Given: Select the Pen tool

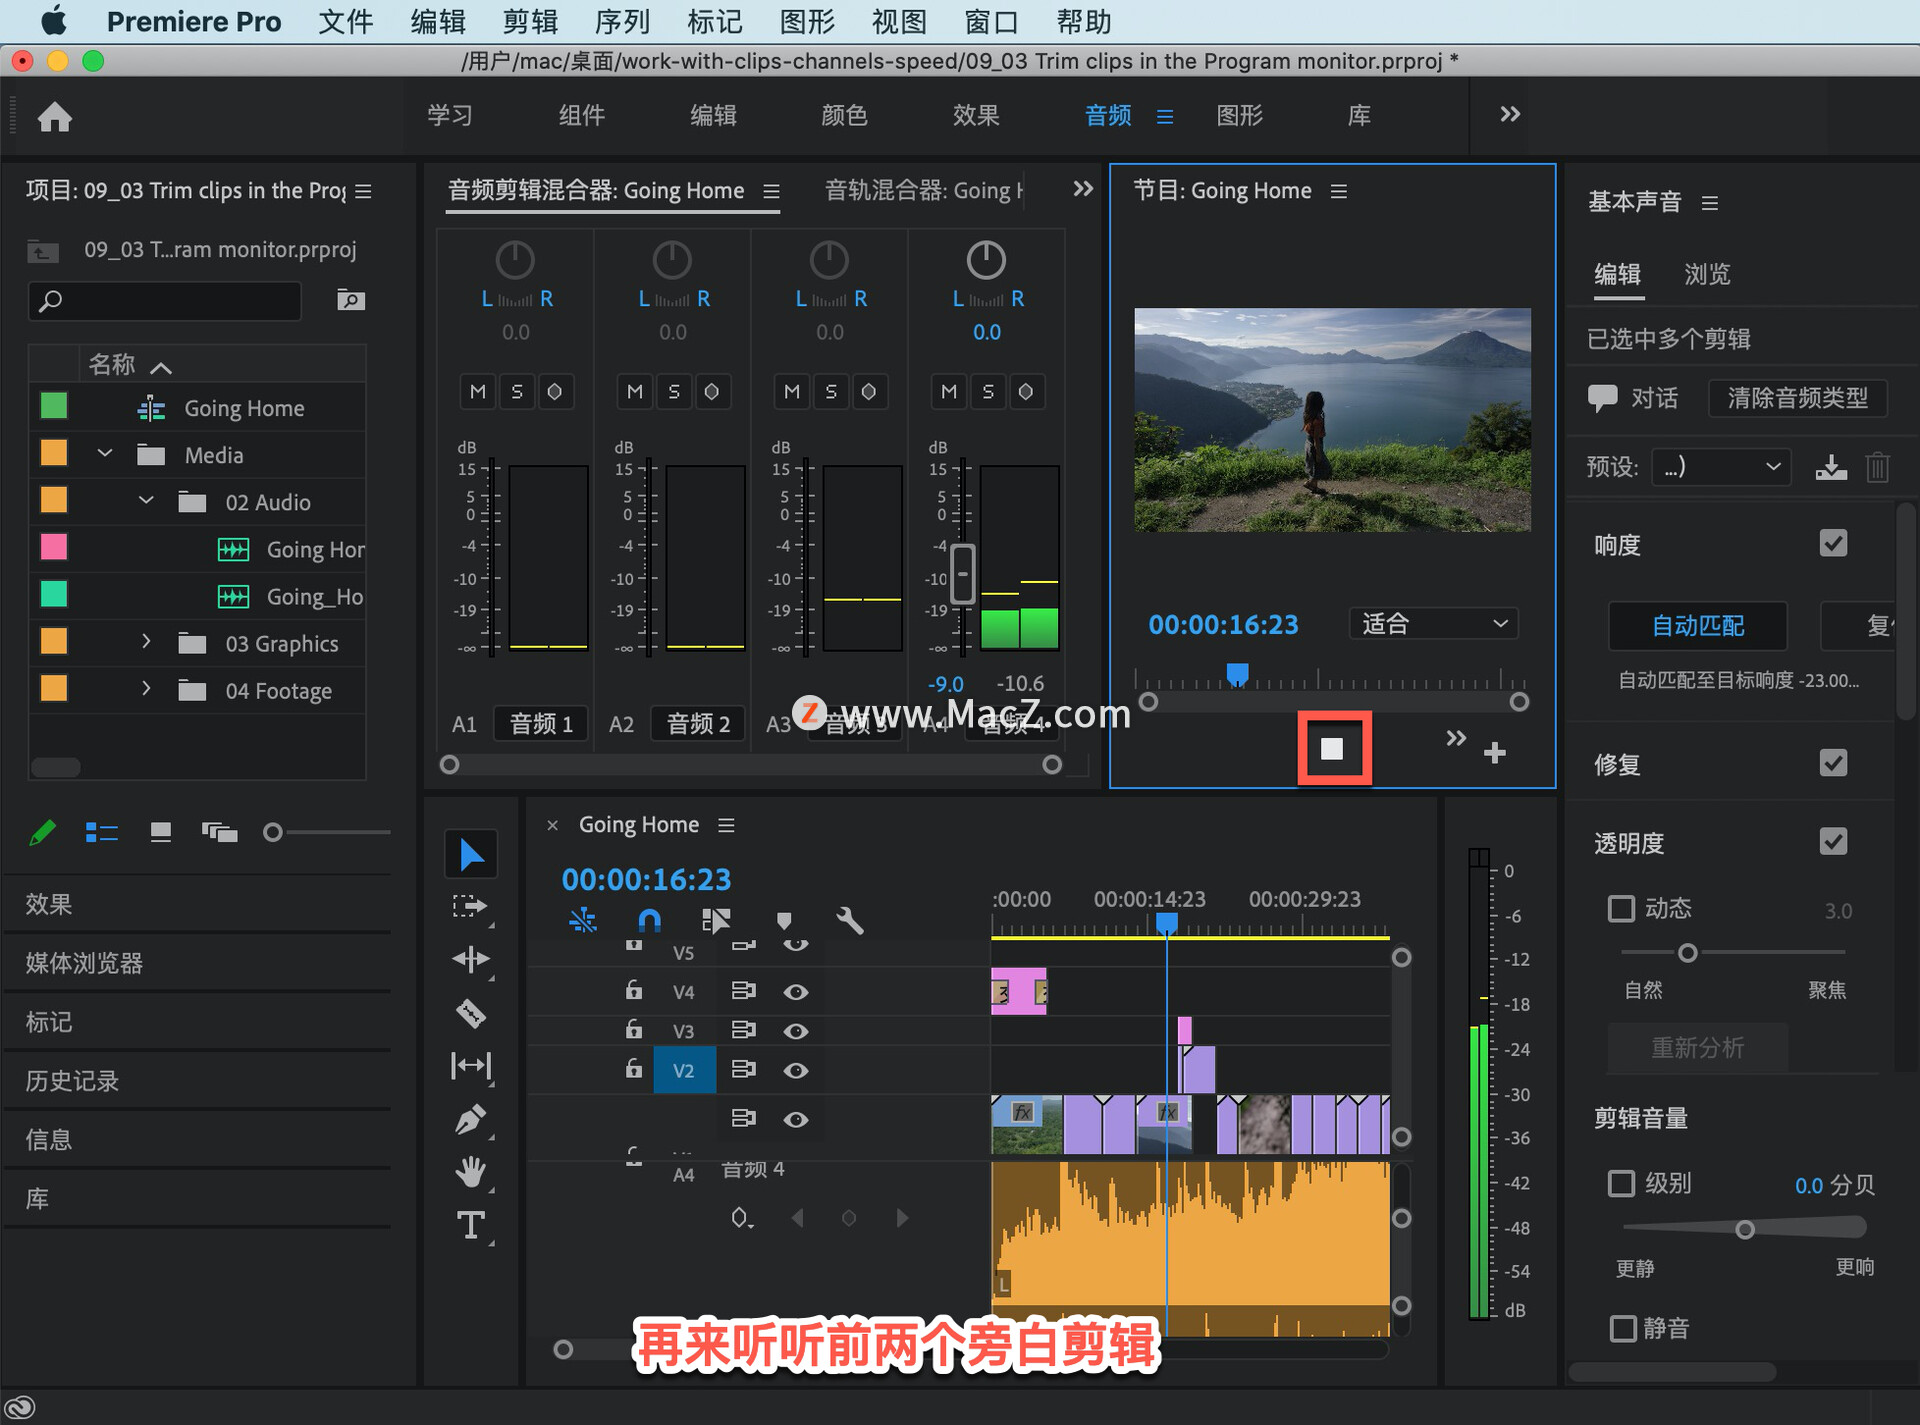Looking at the screenshot, I should coord(470,1119).
